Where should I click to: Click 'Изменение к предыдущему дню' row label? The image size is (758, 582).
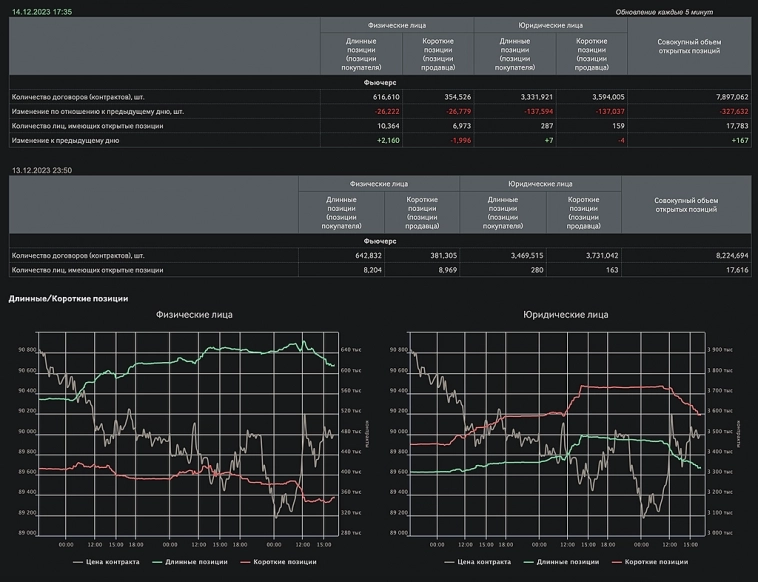click(x=65, y=141)
